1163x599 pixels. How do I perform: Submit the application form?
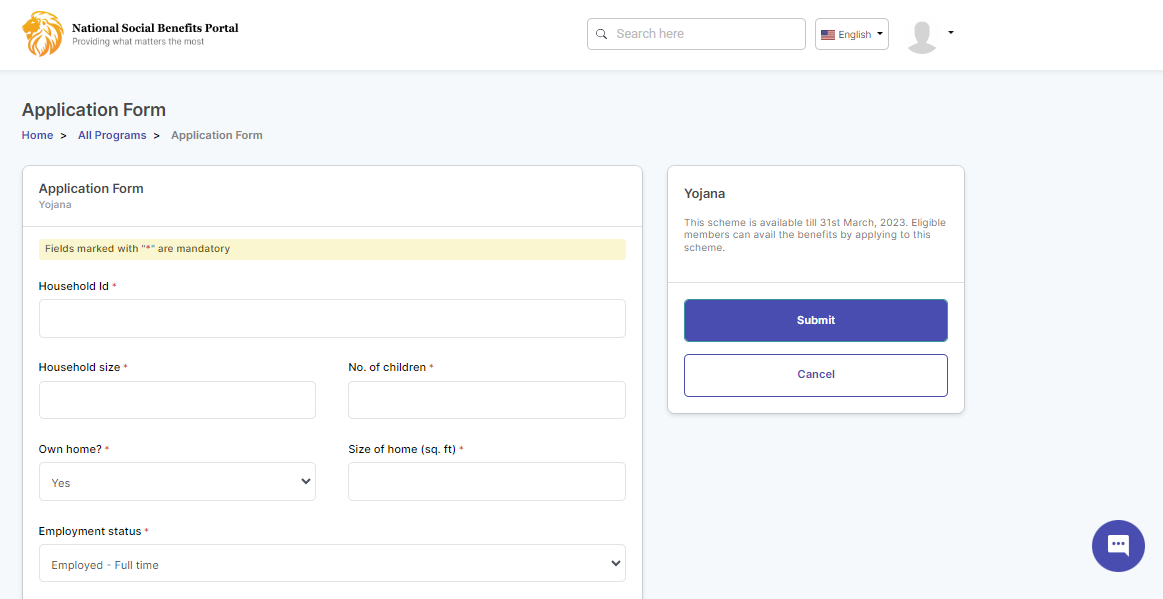pyautogui.click(x=815, y=321)
